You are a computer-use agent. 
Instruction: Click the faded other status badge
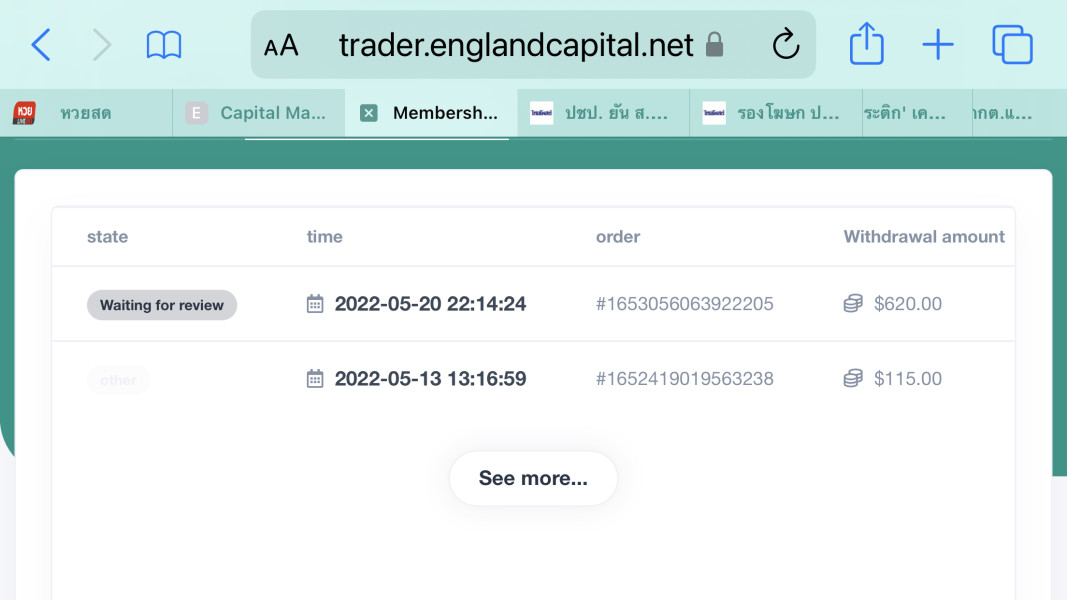coord(118,380)
